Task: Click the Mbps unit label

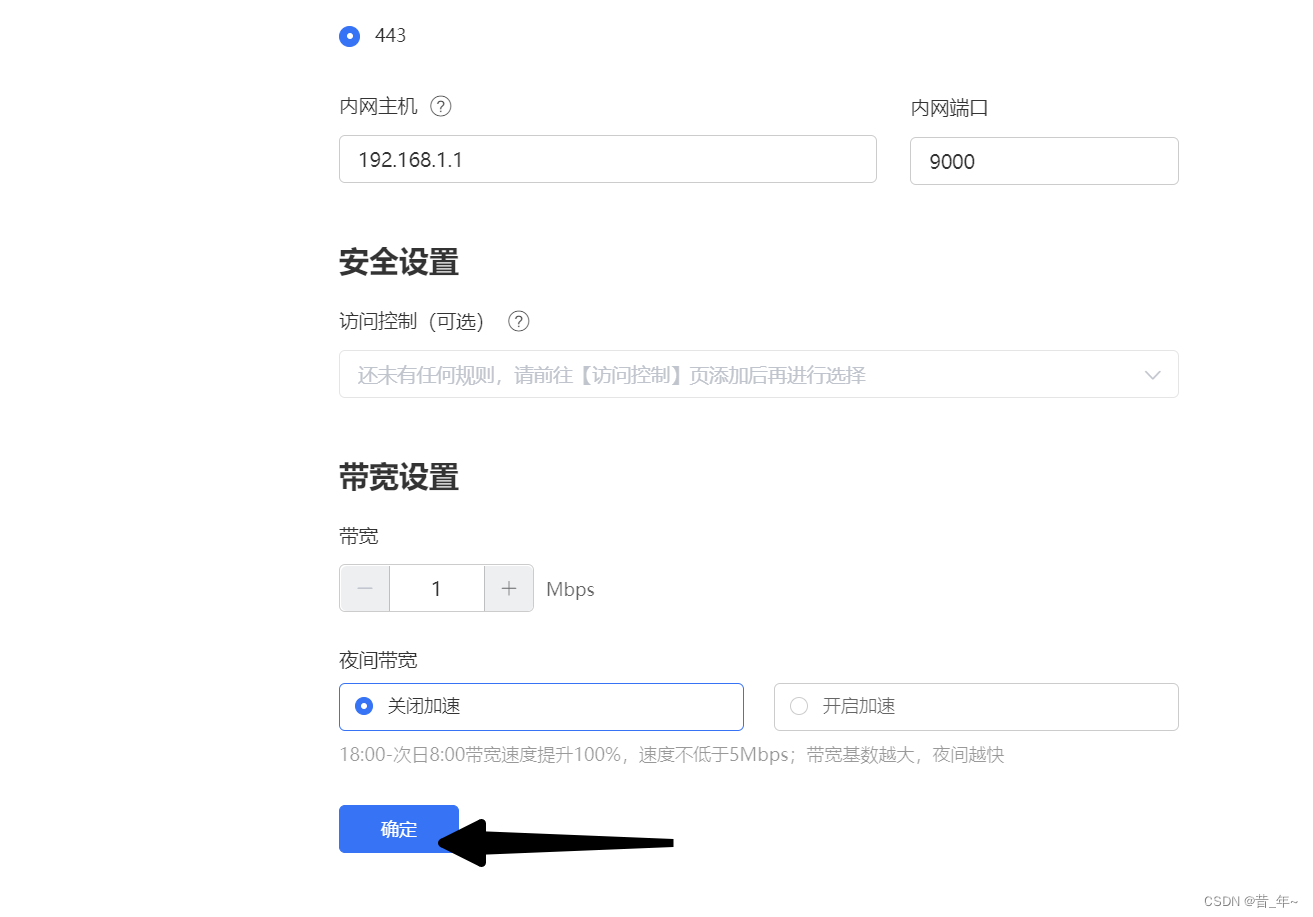Action: tap(570, 590)
